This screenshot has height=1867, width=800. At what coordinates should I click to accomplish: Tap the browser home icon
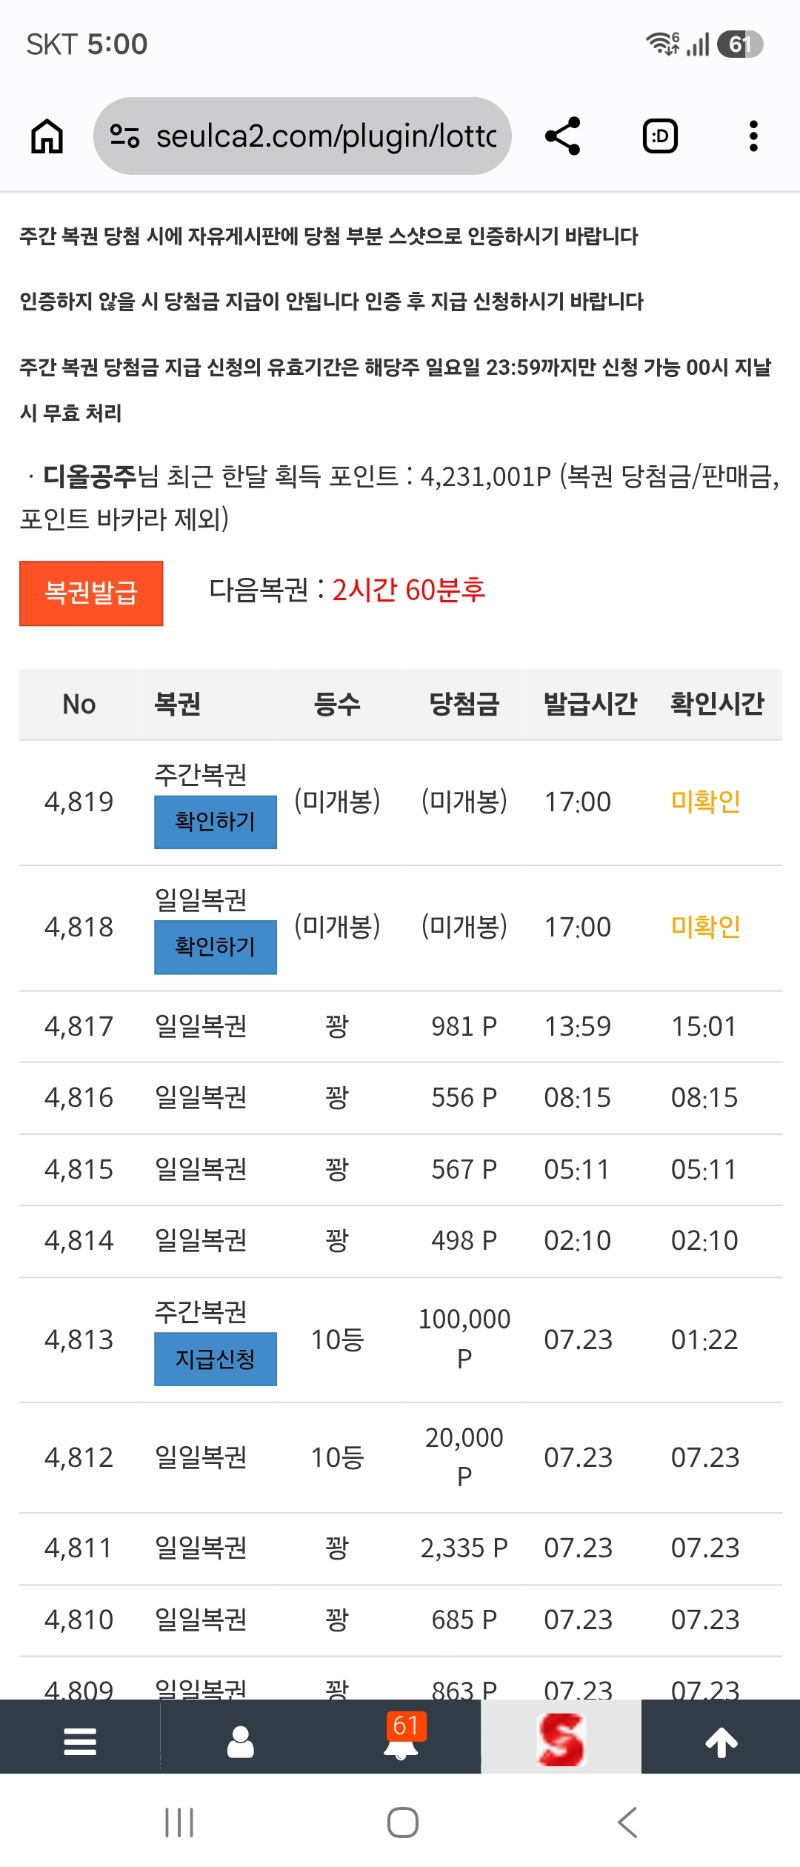47,136
